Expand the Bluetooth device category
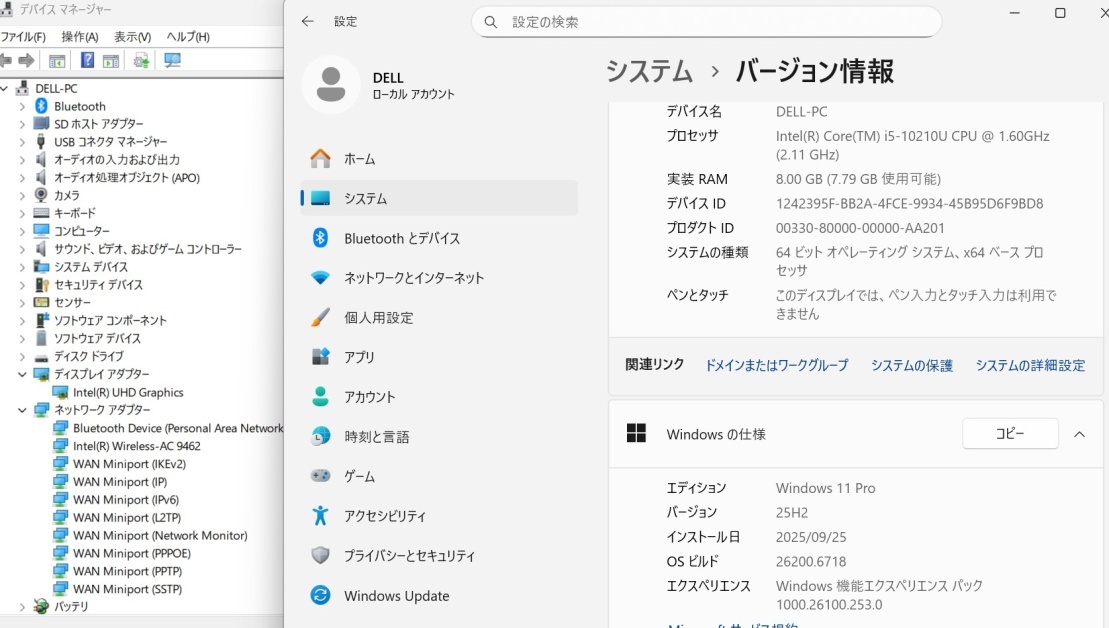 (x=22, y=106)
